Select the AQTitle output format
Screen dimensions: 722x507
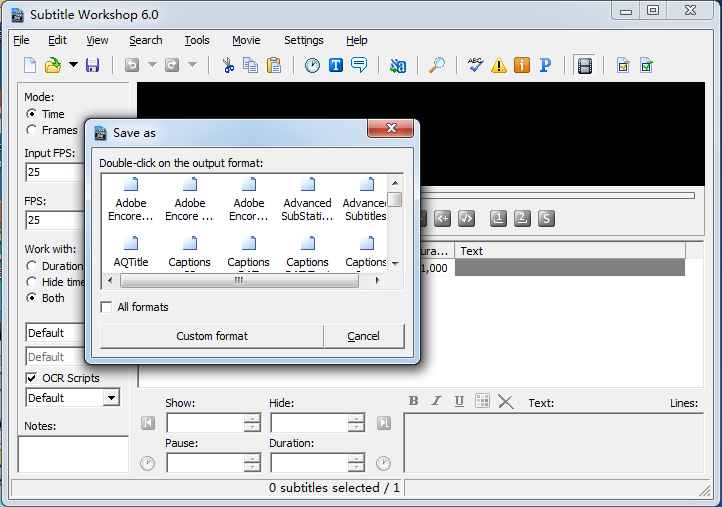pyautogui.click(x=131, y=250)
